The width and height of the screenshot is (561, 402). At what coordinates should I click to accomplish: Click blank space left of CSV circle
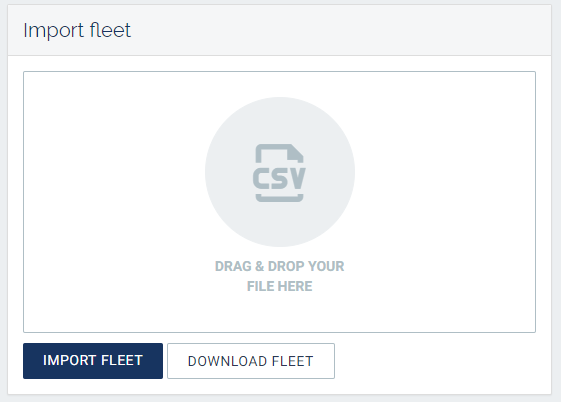[x=114, y=172]
